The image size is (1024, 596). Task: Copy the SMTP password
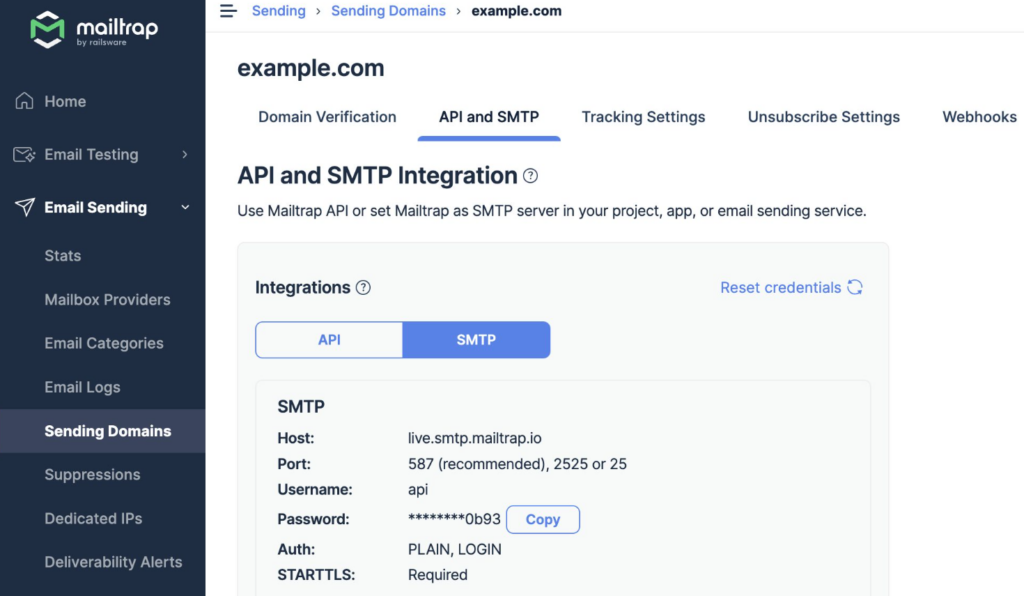[543, 520]
